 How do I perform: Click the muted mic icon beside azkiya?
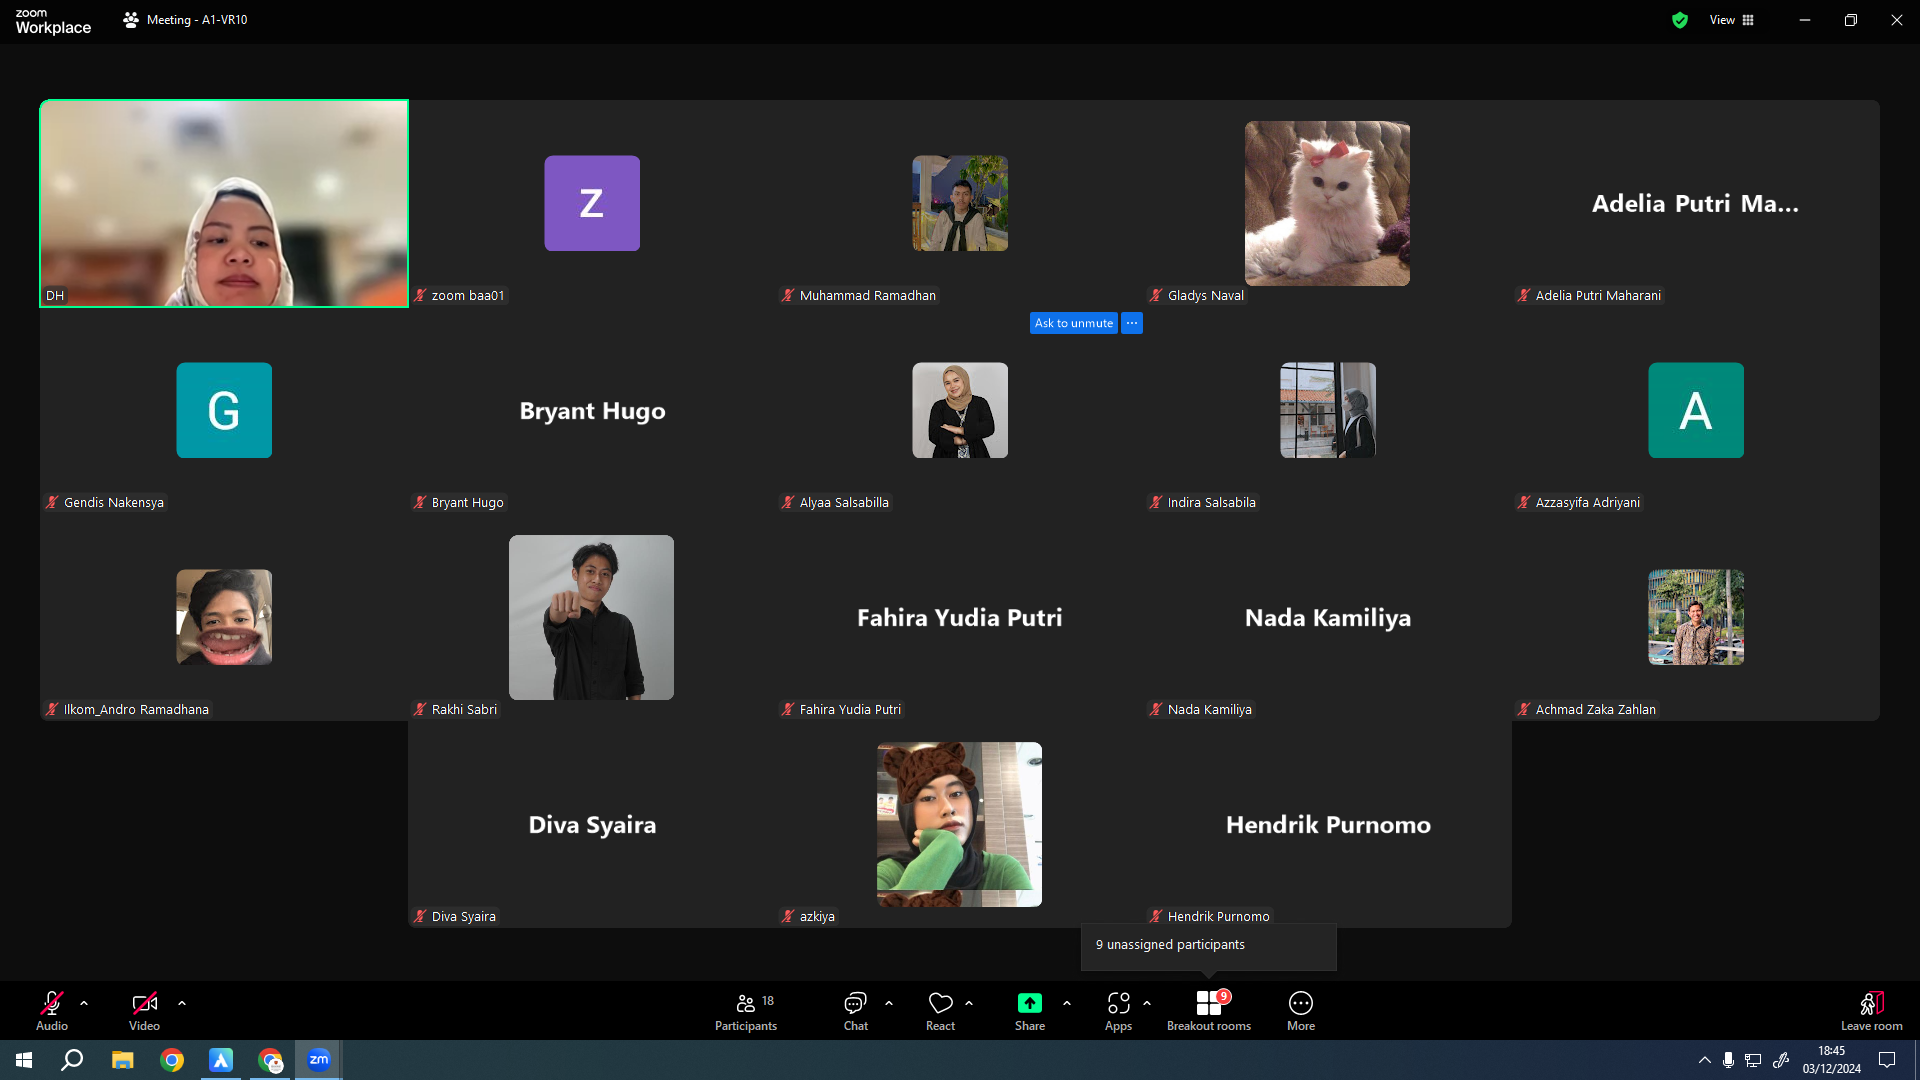(788, 916)
